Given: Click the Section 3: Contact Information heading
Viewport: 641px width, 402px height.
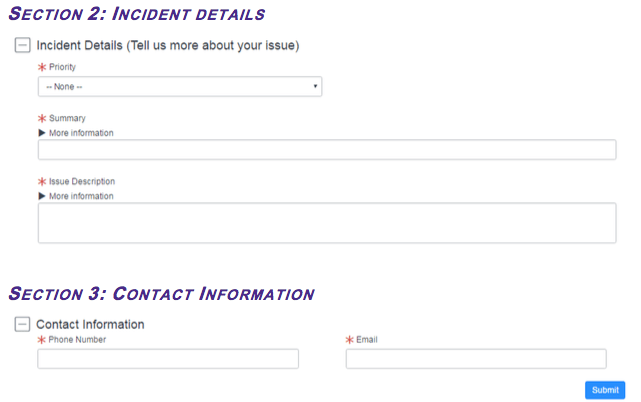Looking at the screenshot, I should pyautogui.click(x=161, y=294).
